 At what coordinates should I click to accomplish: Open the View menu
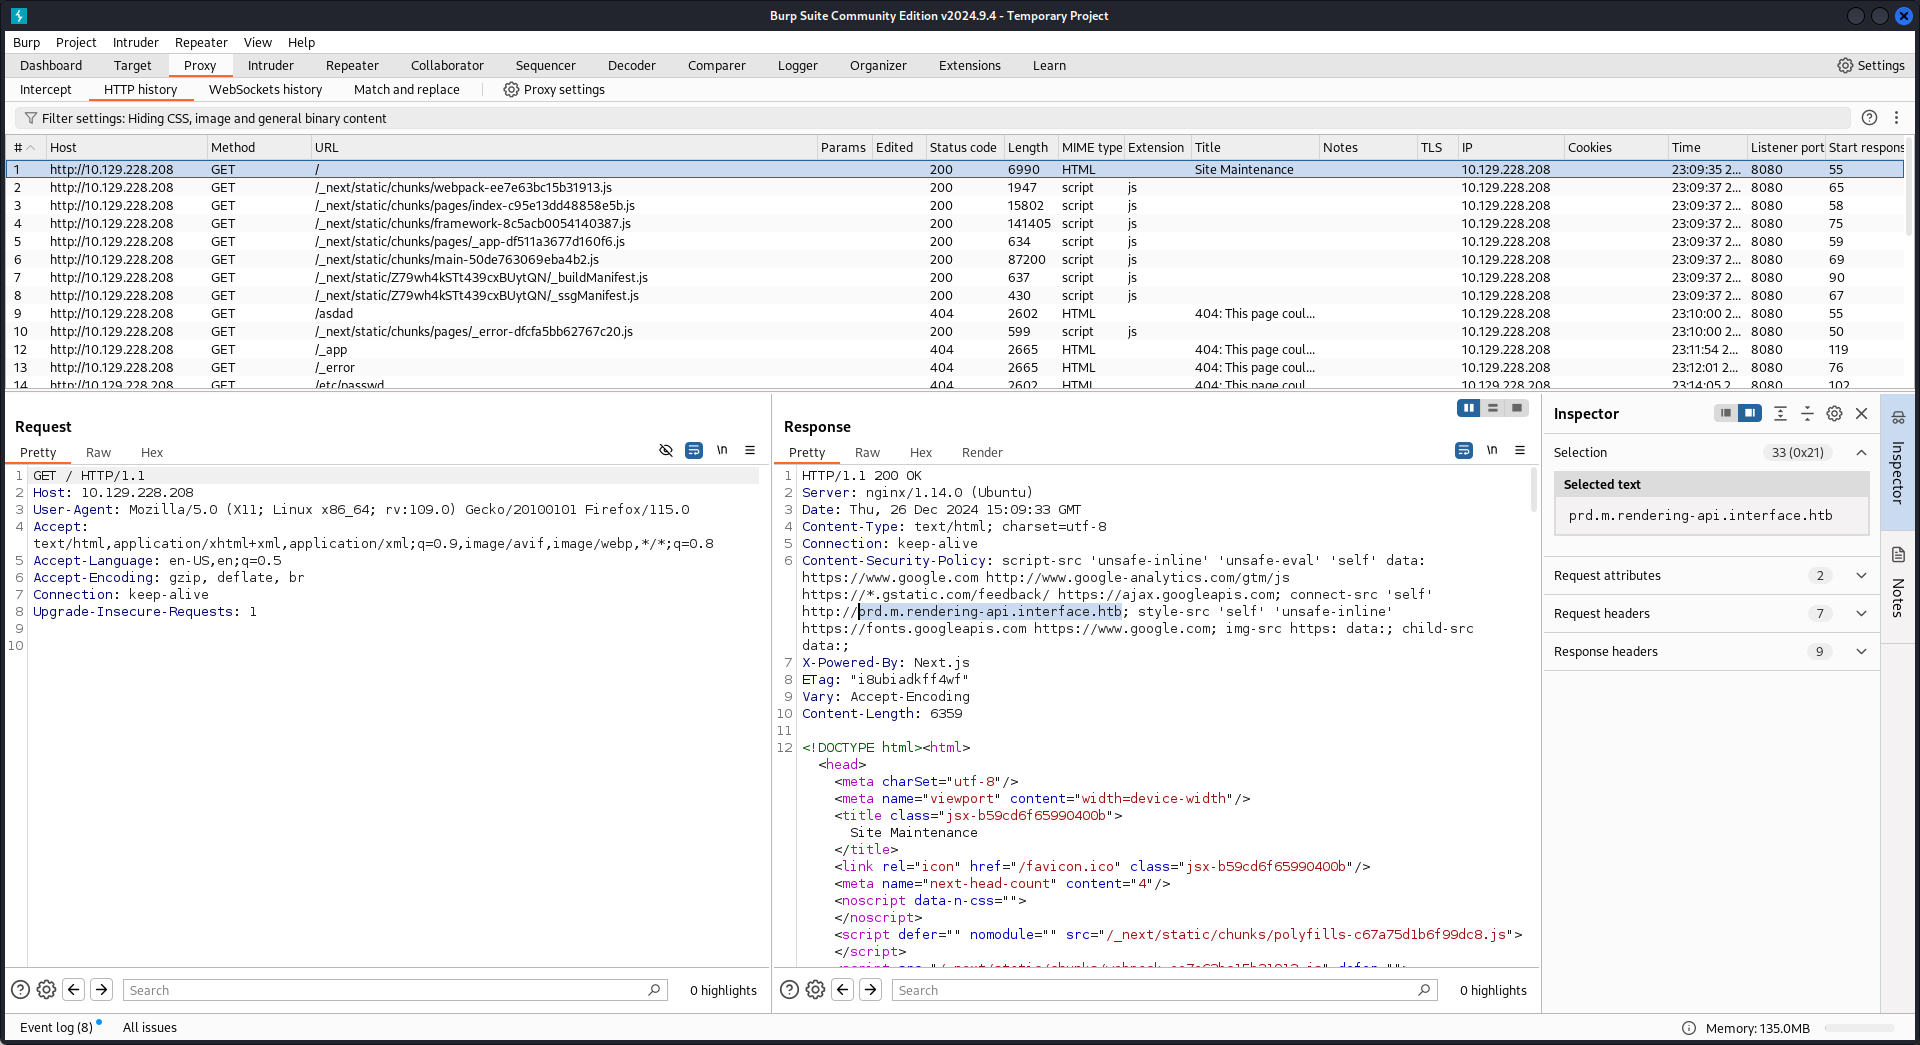coord(257,42)
